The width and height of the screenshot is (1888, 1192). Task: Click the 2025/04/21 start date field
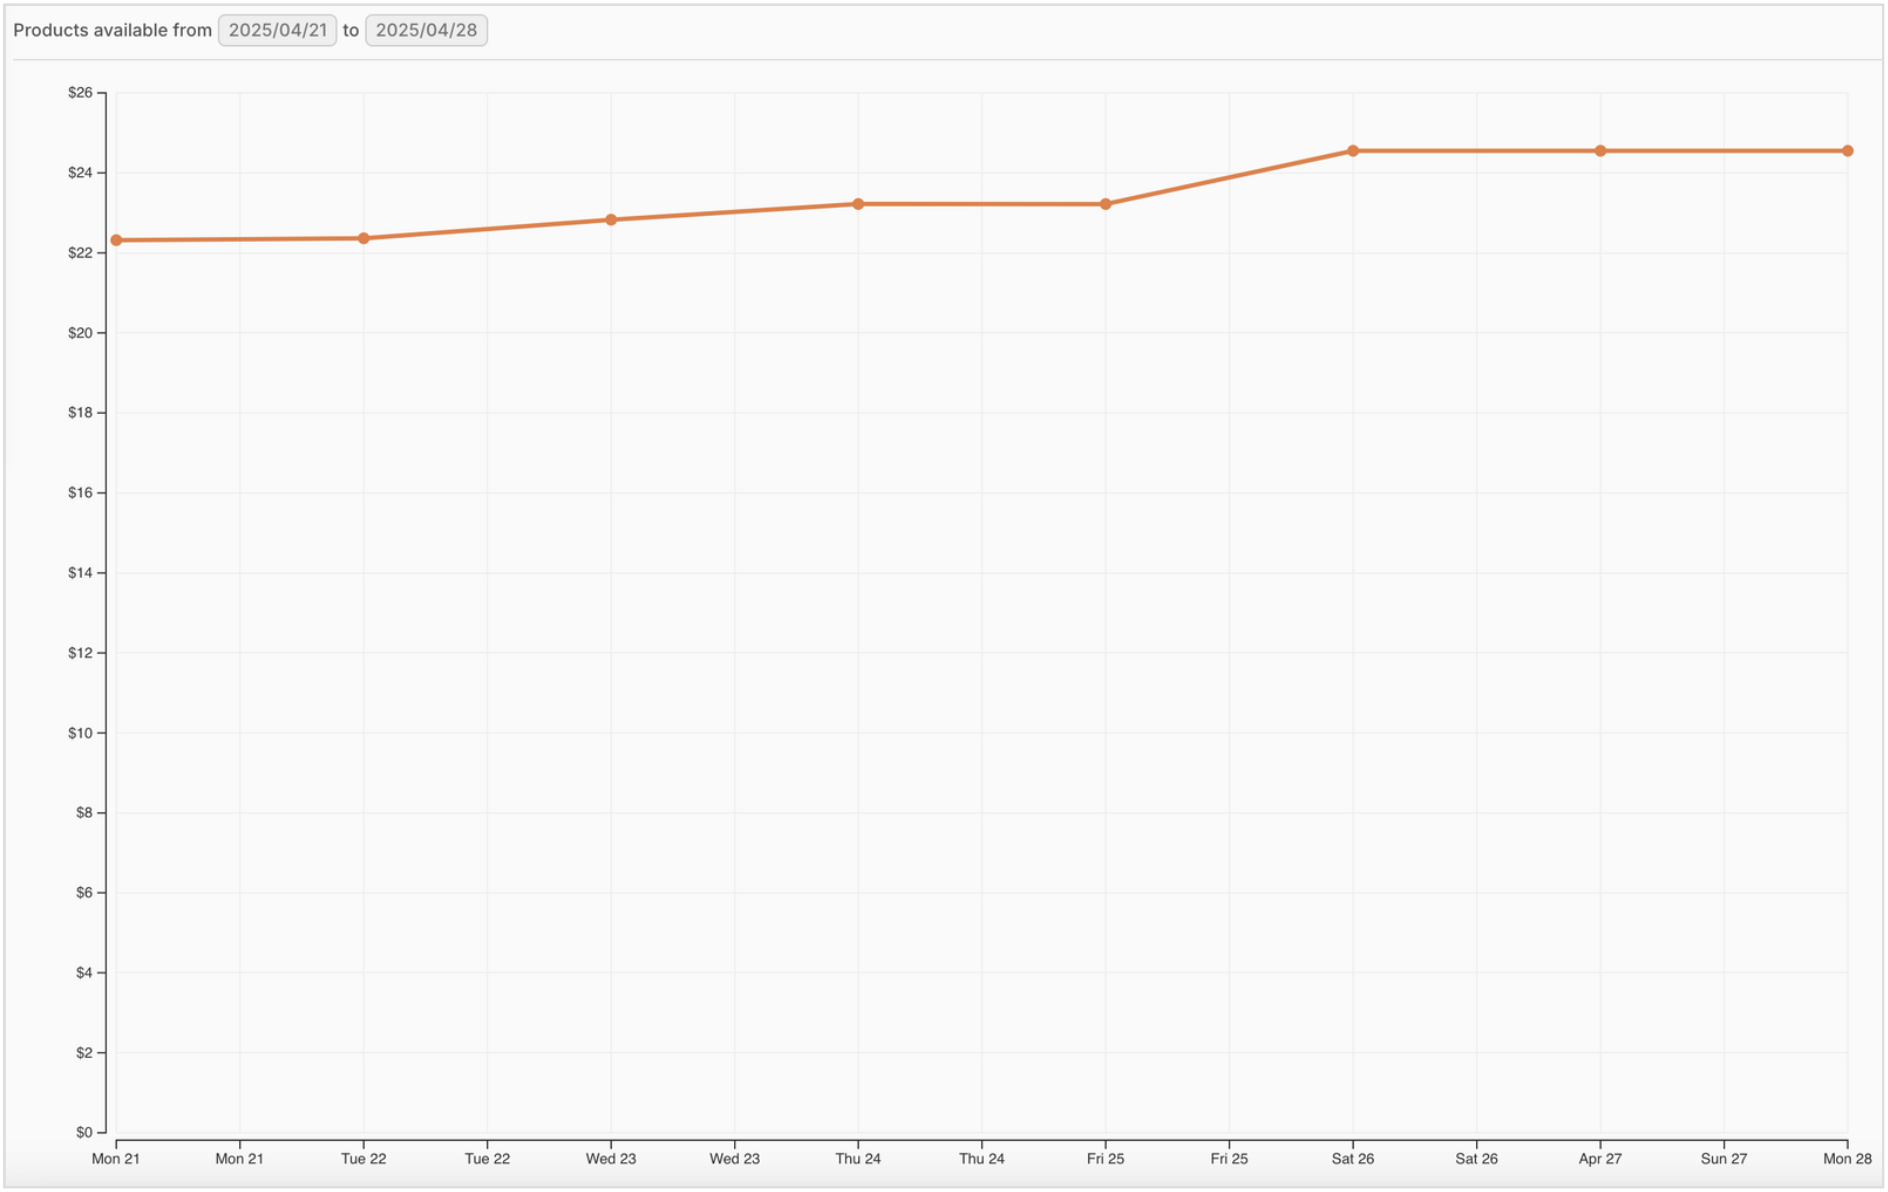(x=277, y=31)
